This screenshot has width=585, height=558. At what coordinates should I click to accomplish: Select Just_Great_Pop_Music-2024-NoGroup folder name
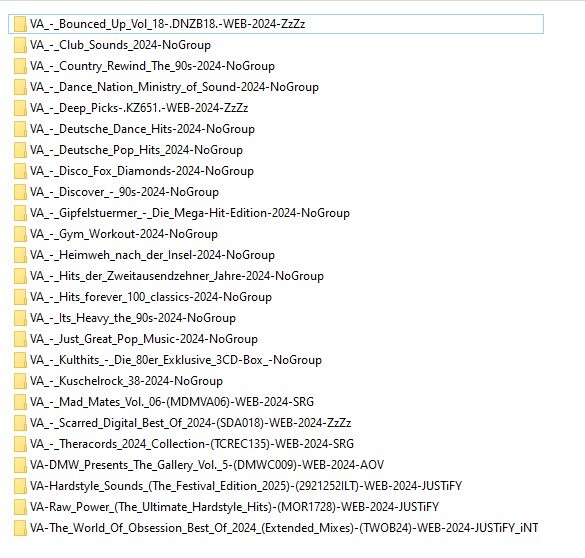(144, 339)
